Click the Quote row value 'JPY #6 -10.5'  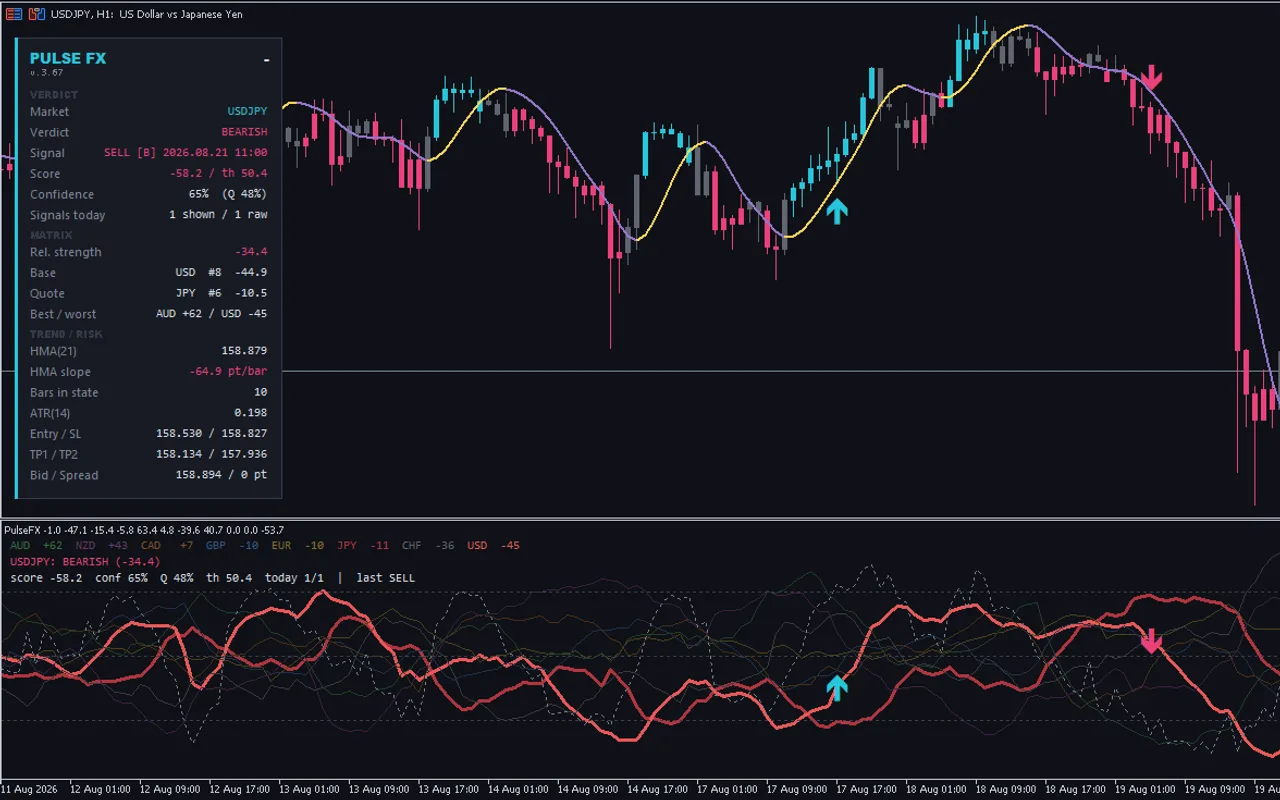(x=221, y=293)
